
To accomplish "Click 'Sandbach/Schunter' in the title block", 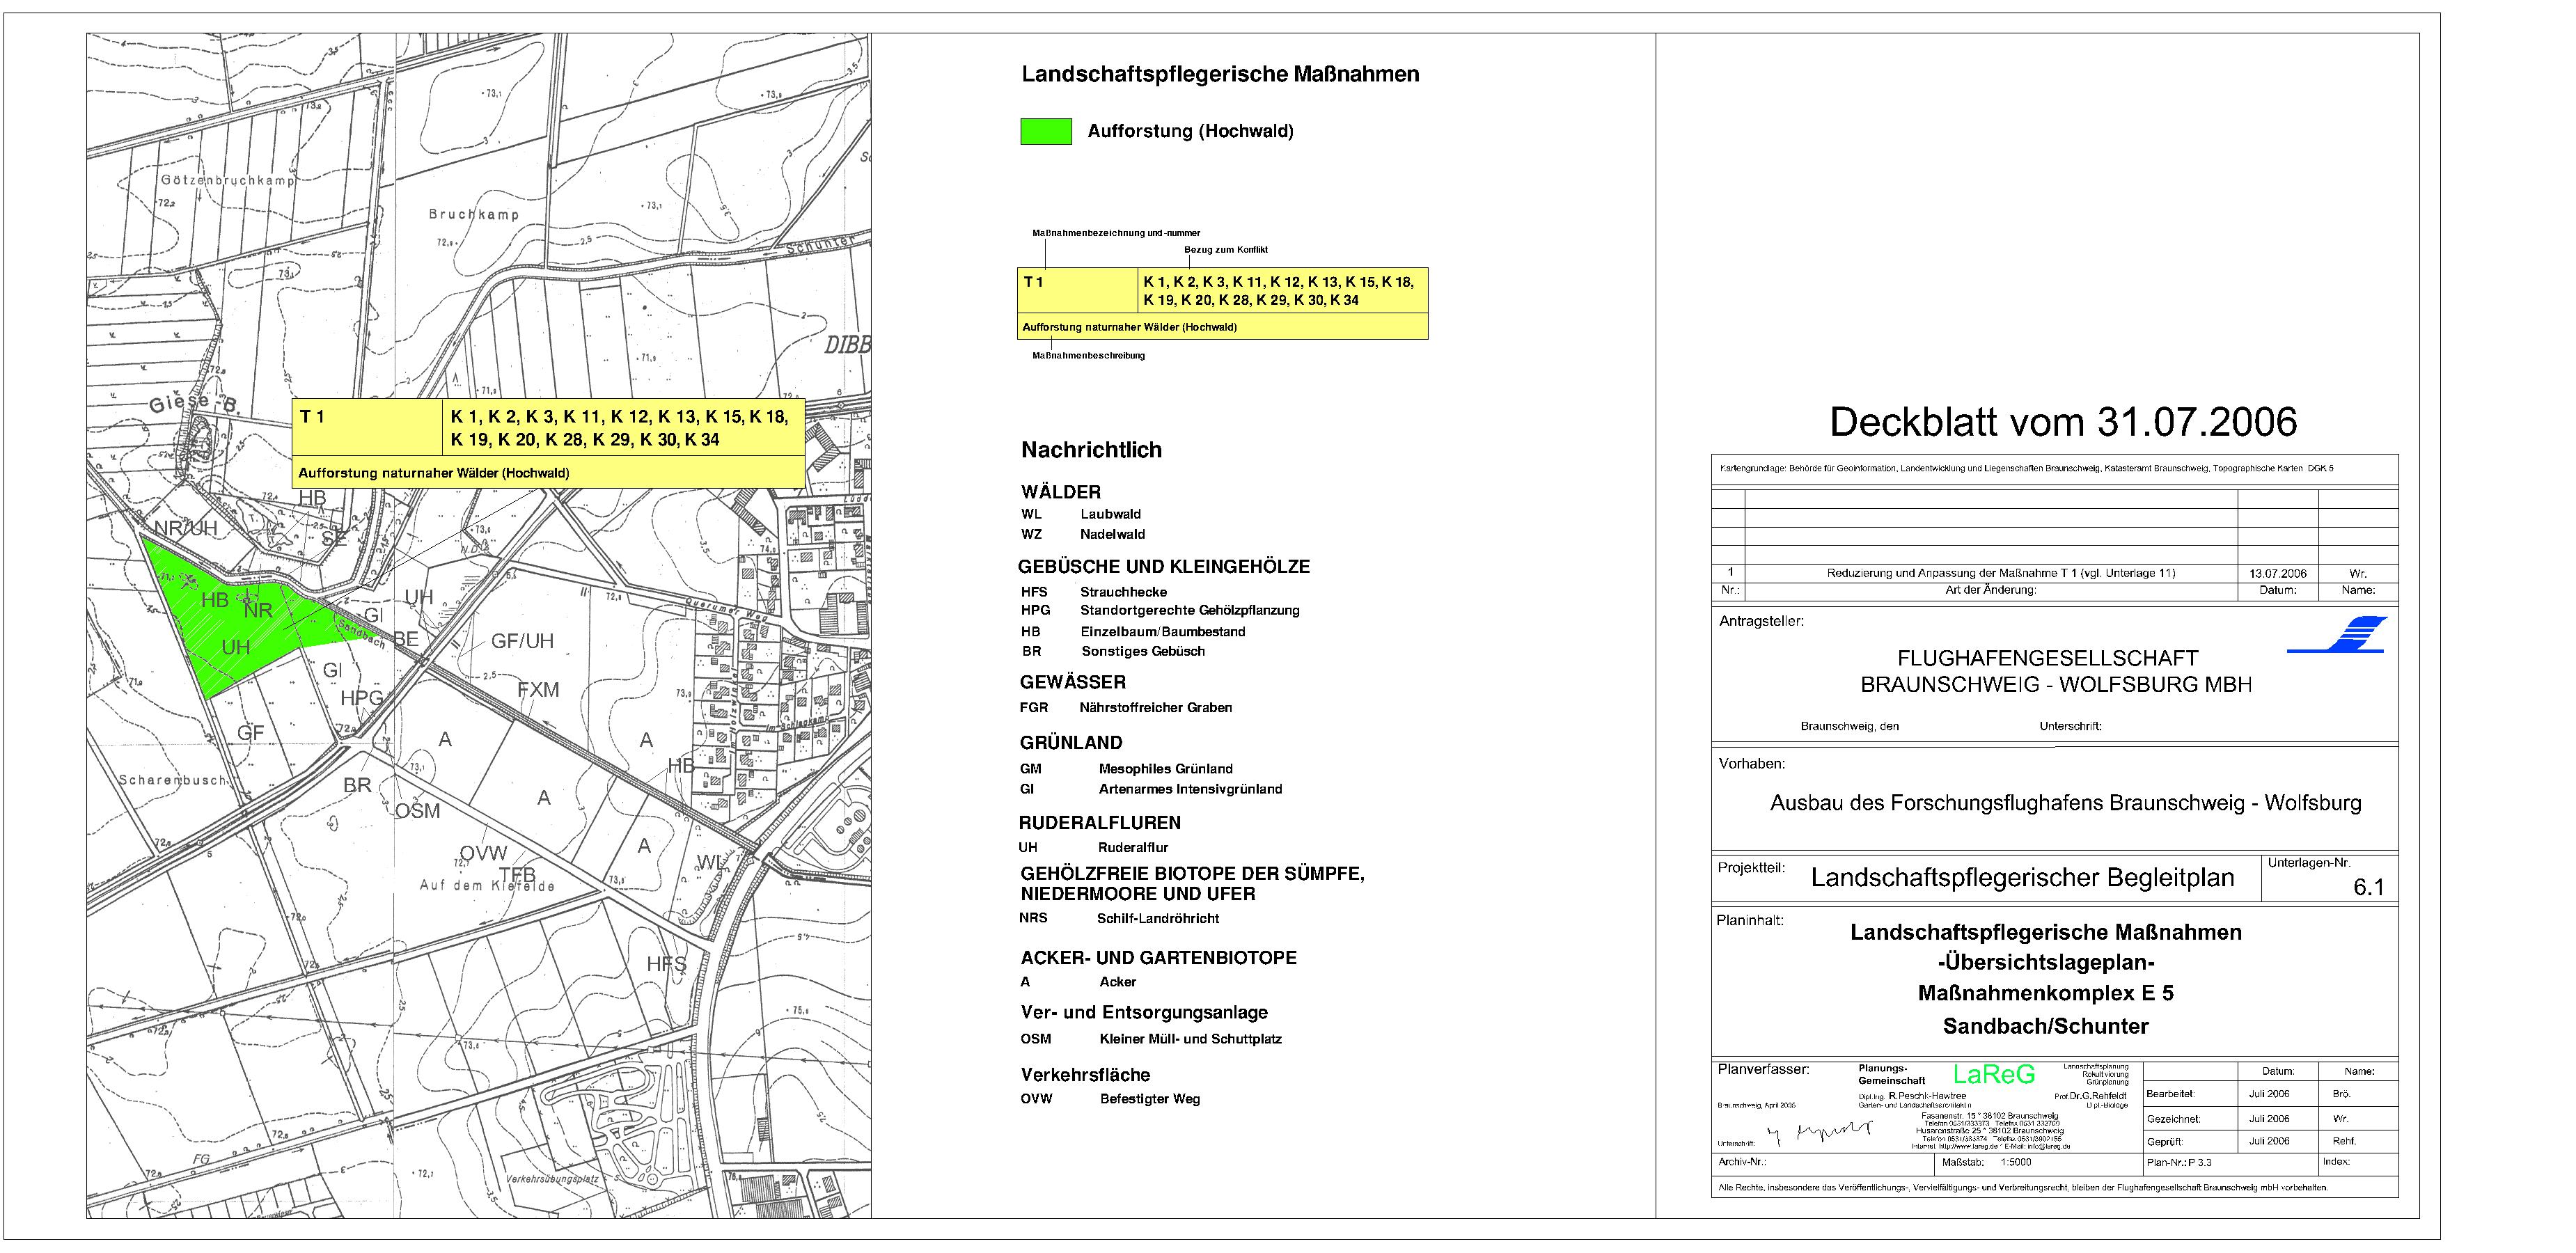I will pyautogui.click(x=2045, y=1026).
